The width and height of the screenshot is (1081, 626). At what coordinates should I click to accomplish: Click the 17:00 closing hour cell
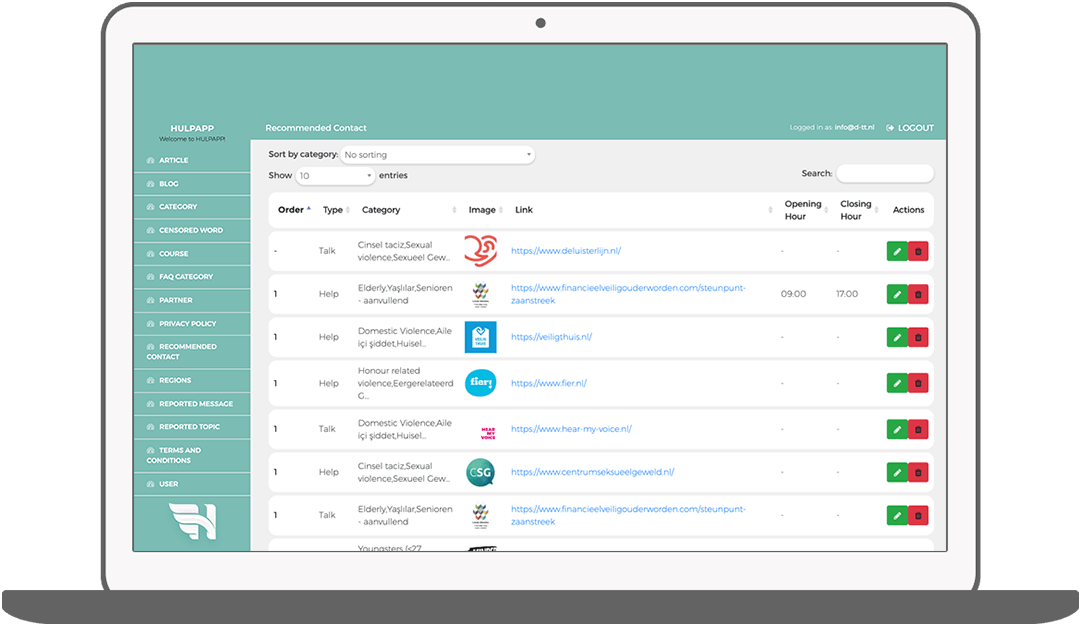(847, 294)
